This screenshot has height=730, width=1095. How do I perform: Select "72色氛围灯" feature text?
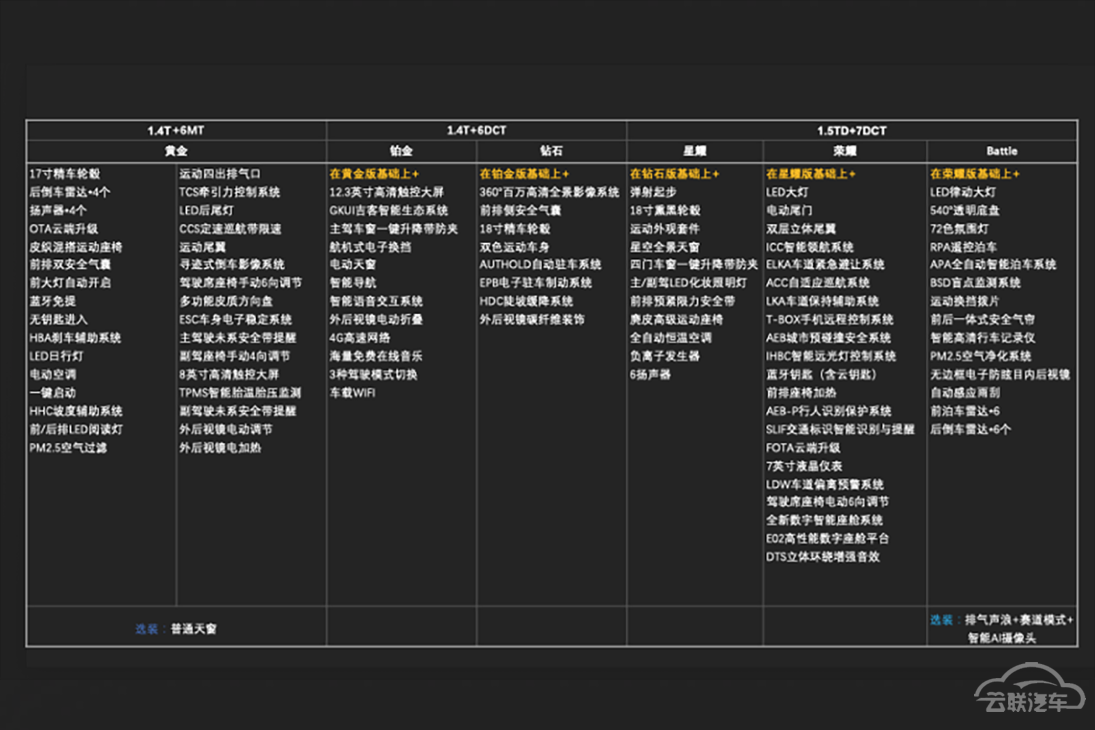coord(959,229)
